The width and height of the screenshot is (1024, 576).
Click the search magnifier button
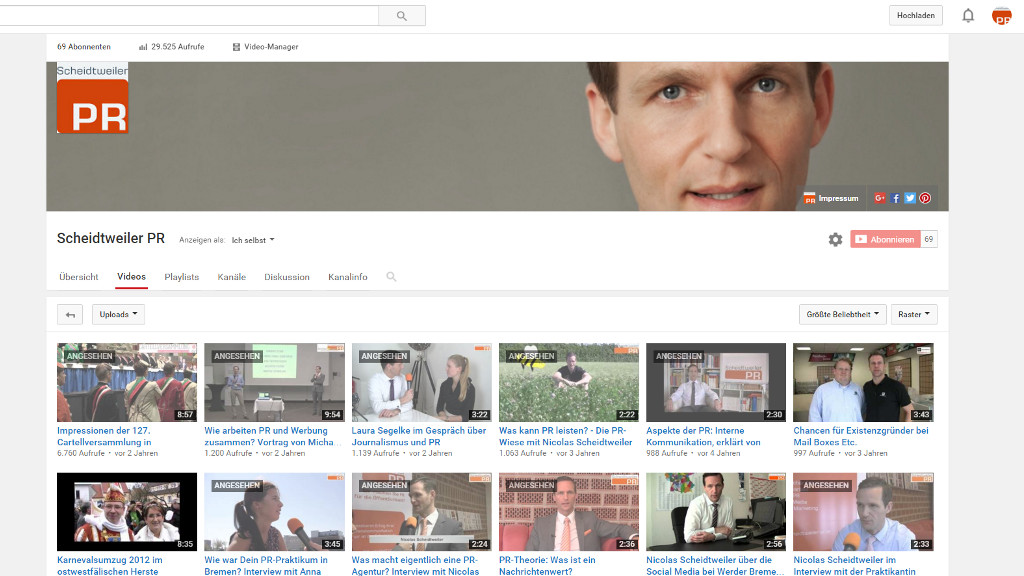(402, 16)
